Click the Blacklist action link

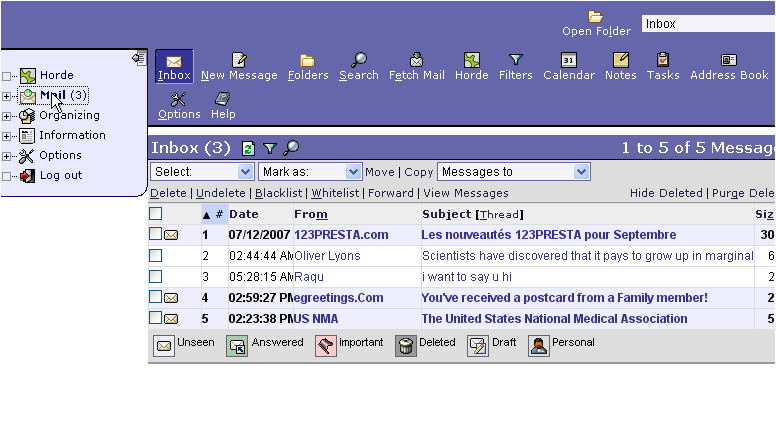coord(278,193)
